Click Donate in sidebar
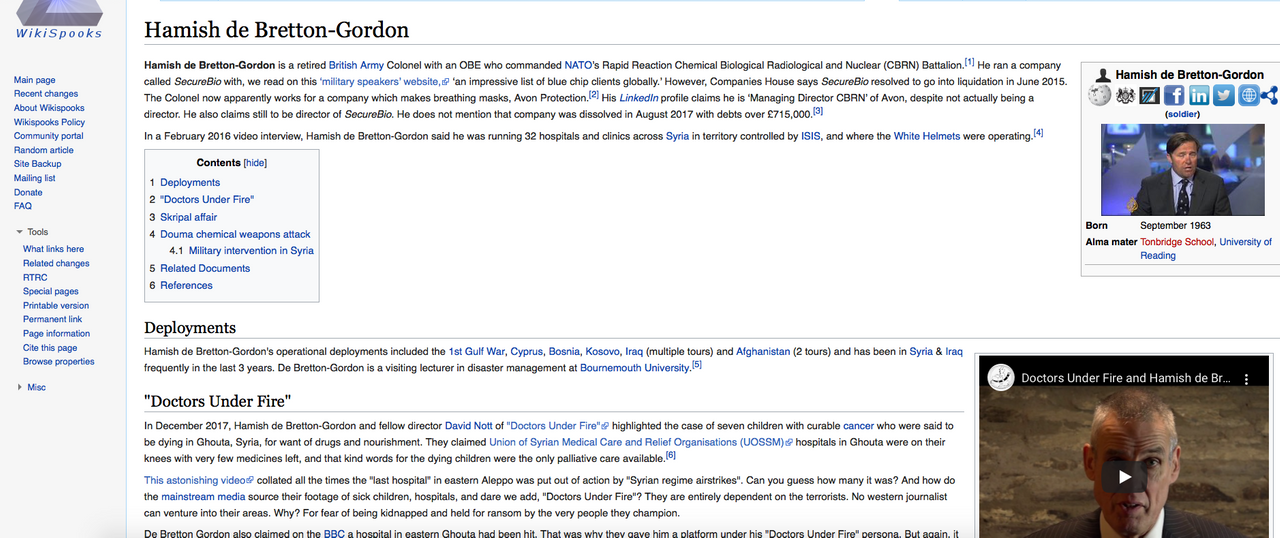This screenshot has height=538, width=1280. coord(28,192)
